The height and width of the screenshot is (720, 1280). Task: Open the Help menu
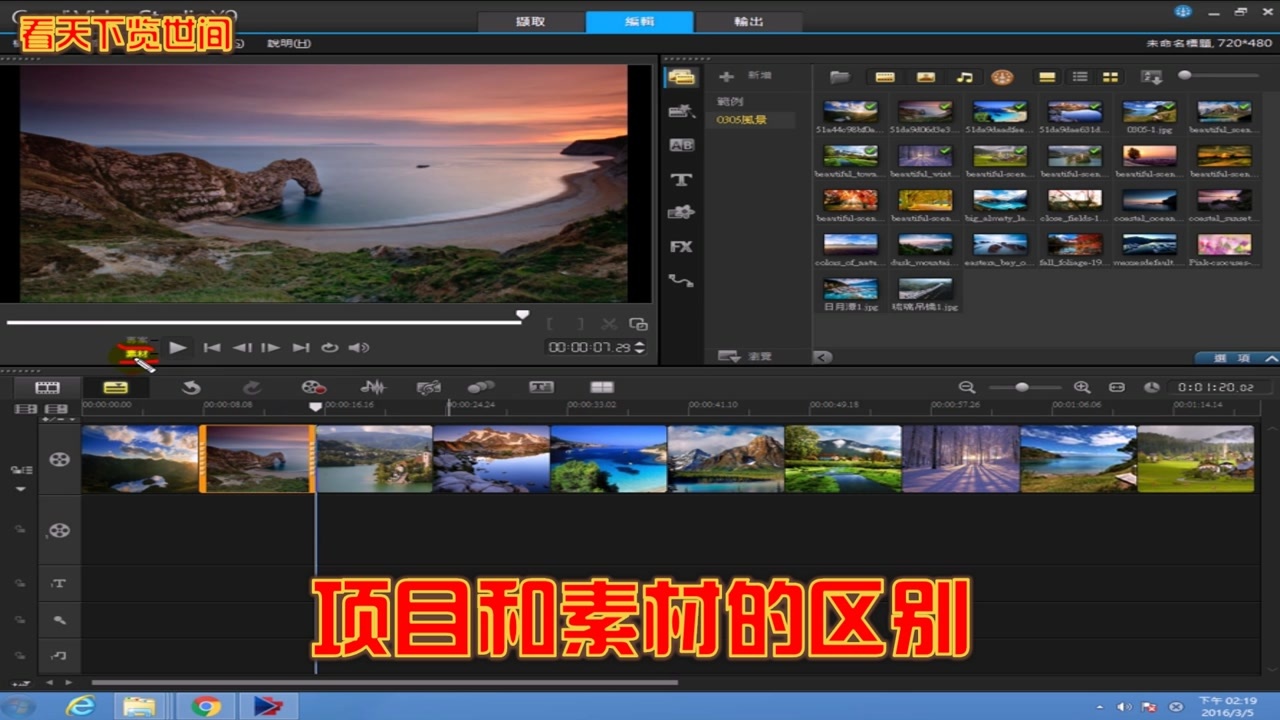(x=289, y=43)
